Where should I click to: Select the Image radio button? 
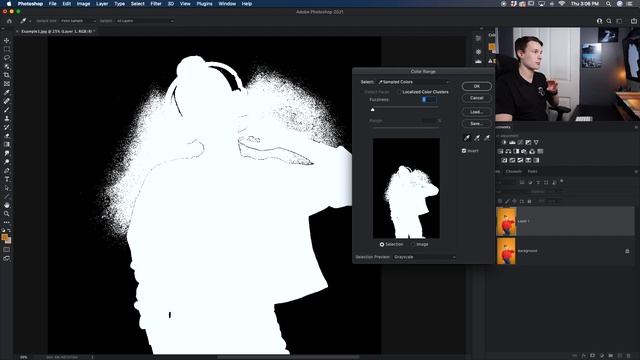pos(413,244)
